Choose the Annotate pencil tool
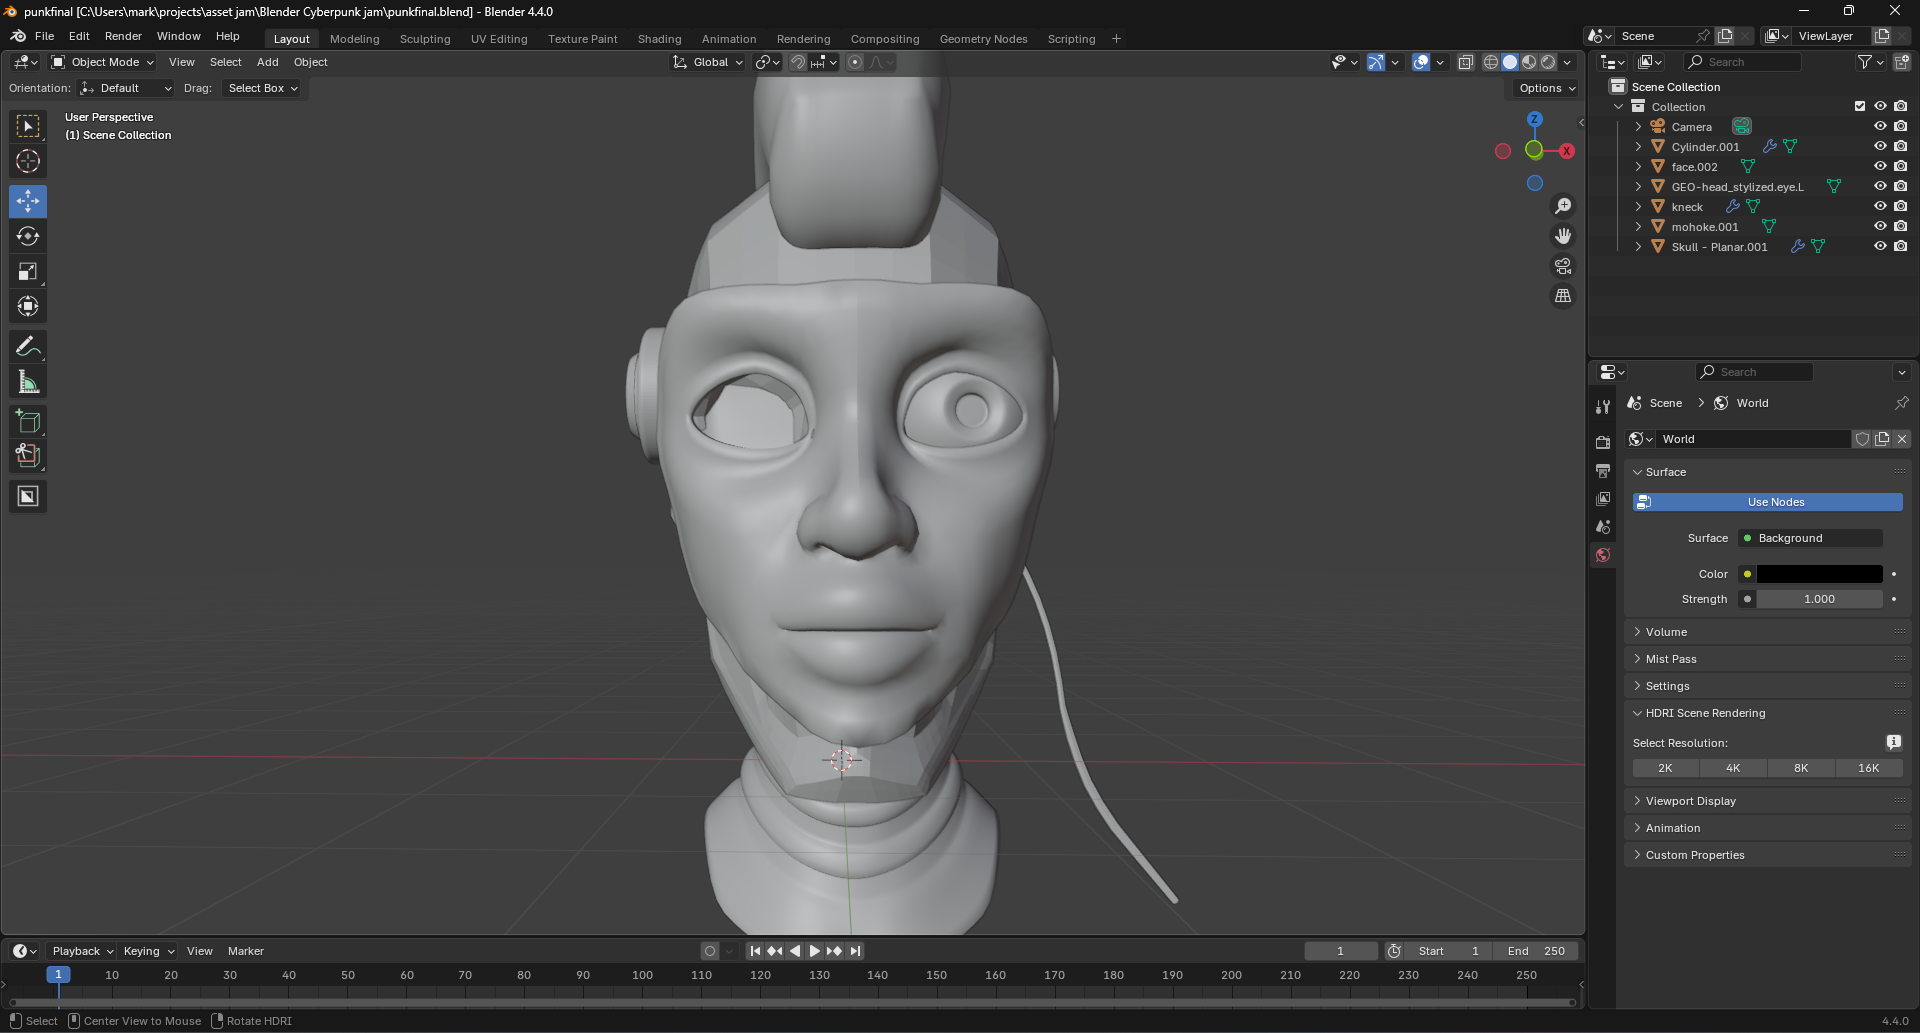 coord(28,347)
